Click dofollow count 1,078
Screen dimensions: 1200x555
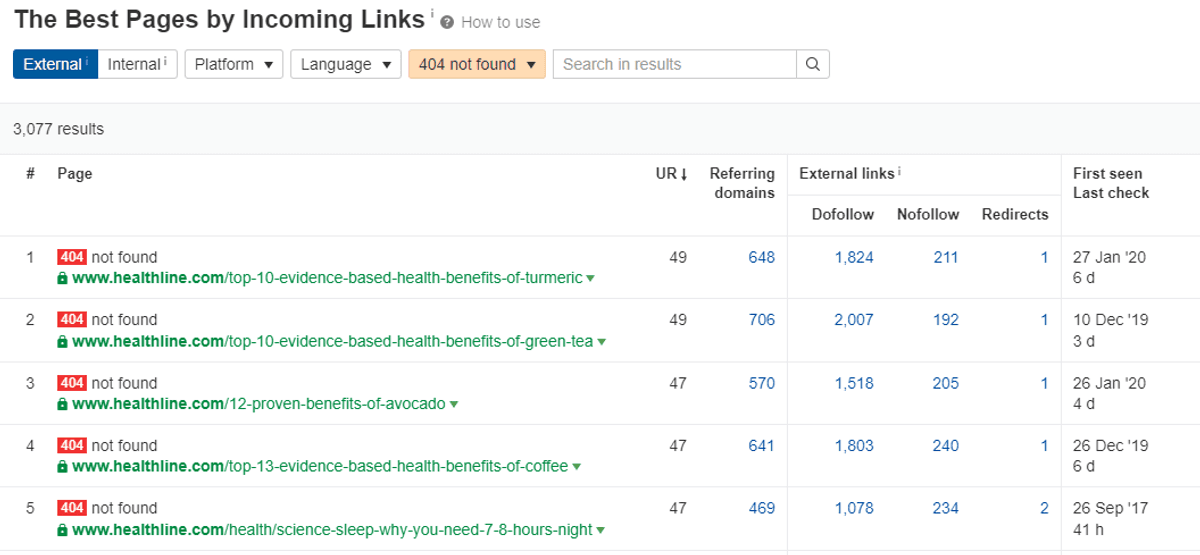(x=854, y=508)
